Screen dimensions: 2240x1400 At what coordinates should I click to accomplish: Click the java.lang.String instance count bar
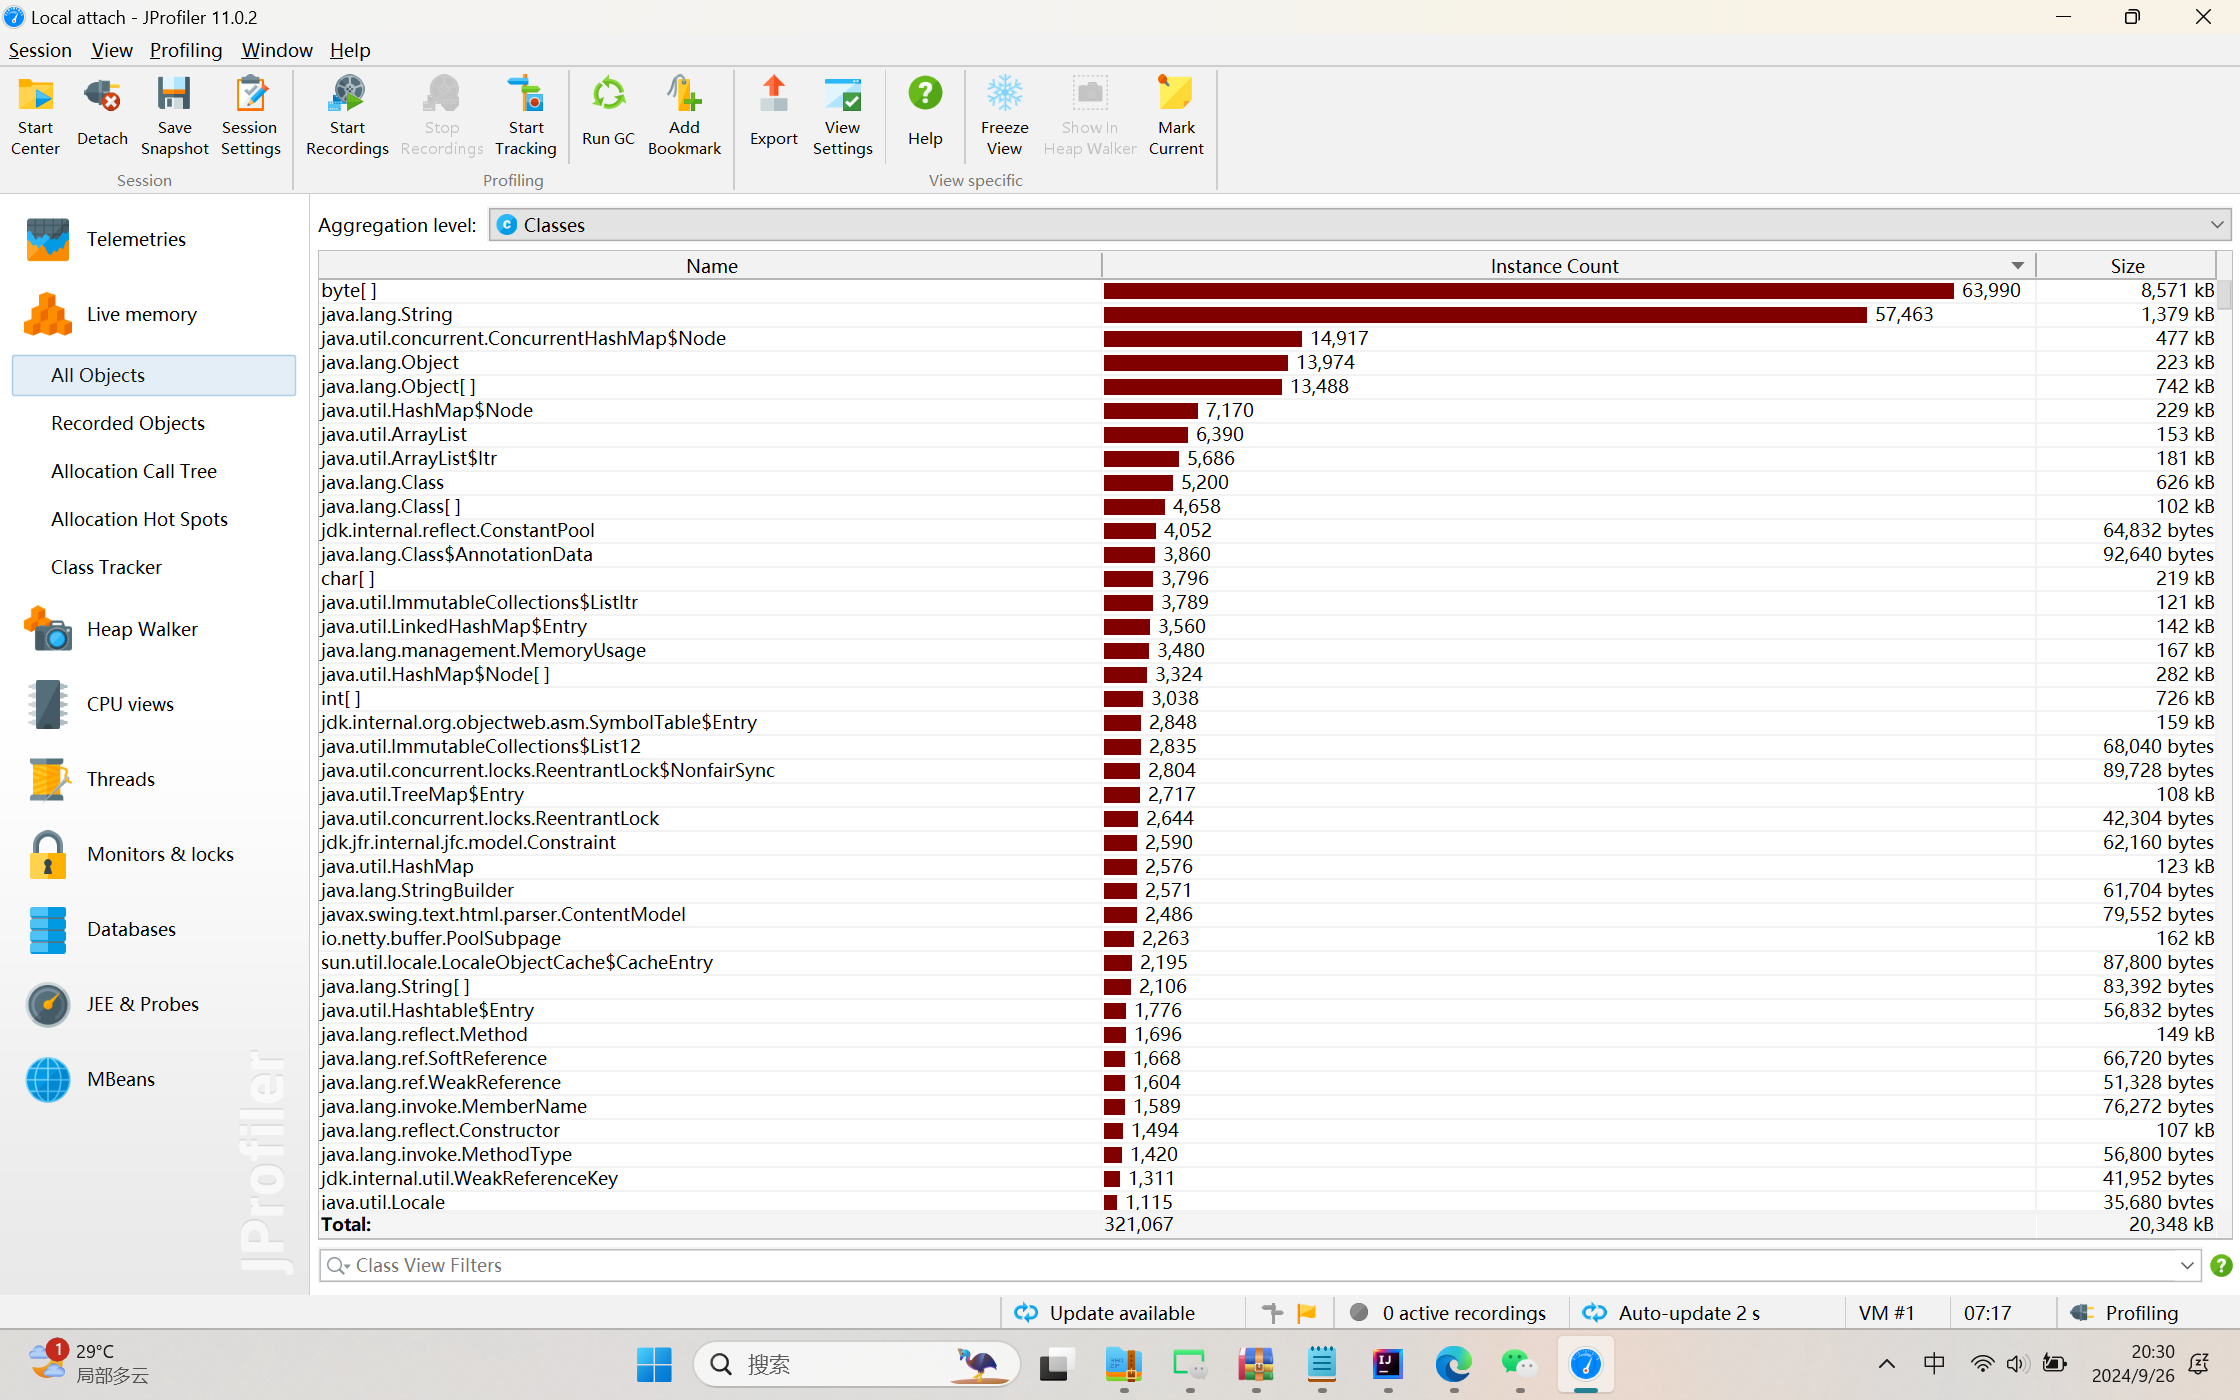1485,314
